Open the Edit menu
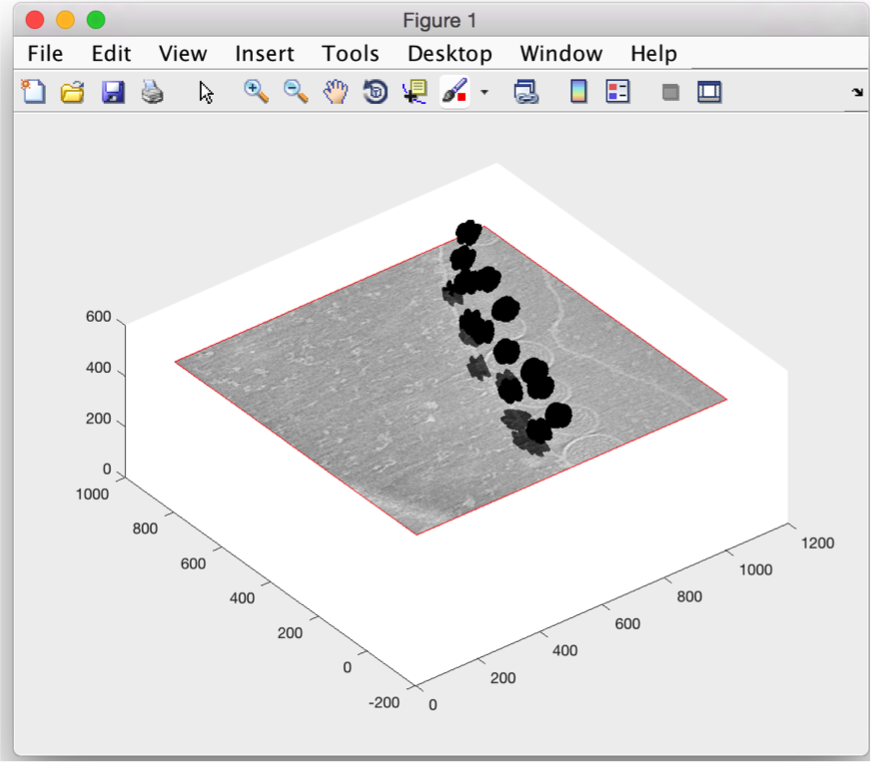Viewport: 871px width, 762px height. (111, 54)
